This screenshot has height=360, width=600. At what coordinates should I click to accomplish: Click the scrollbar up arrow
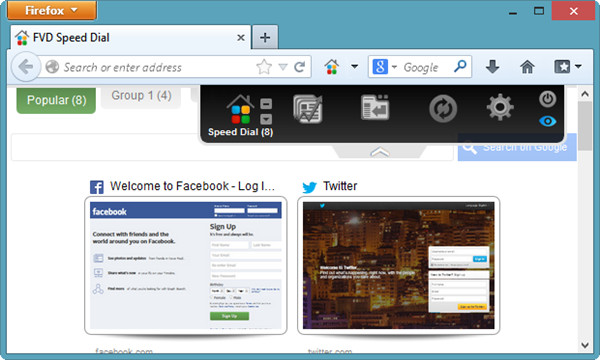tap(585, 94)
